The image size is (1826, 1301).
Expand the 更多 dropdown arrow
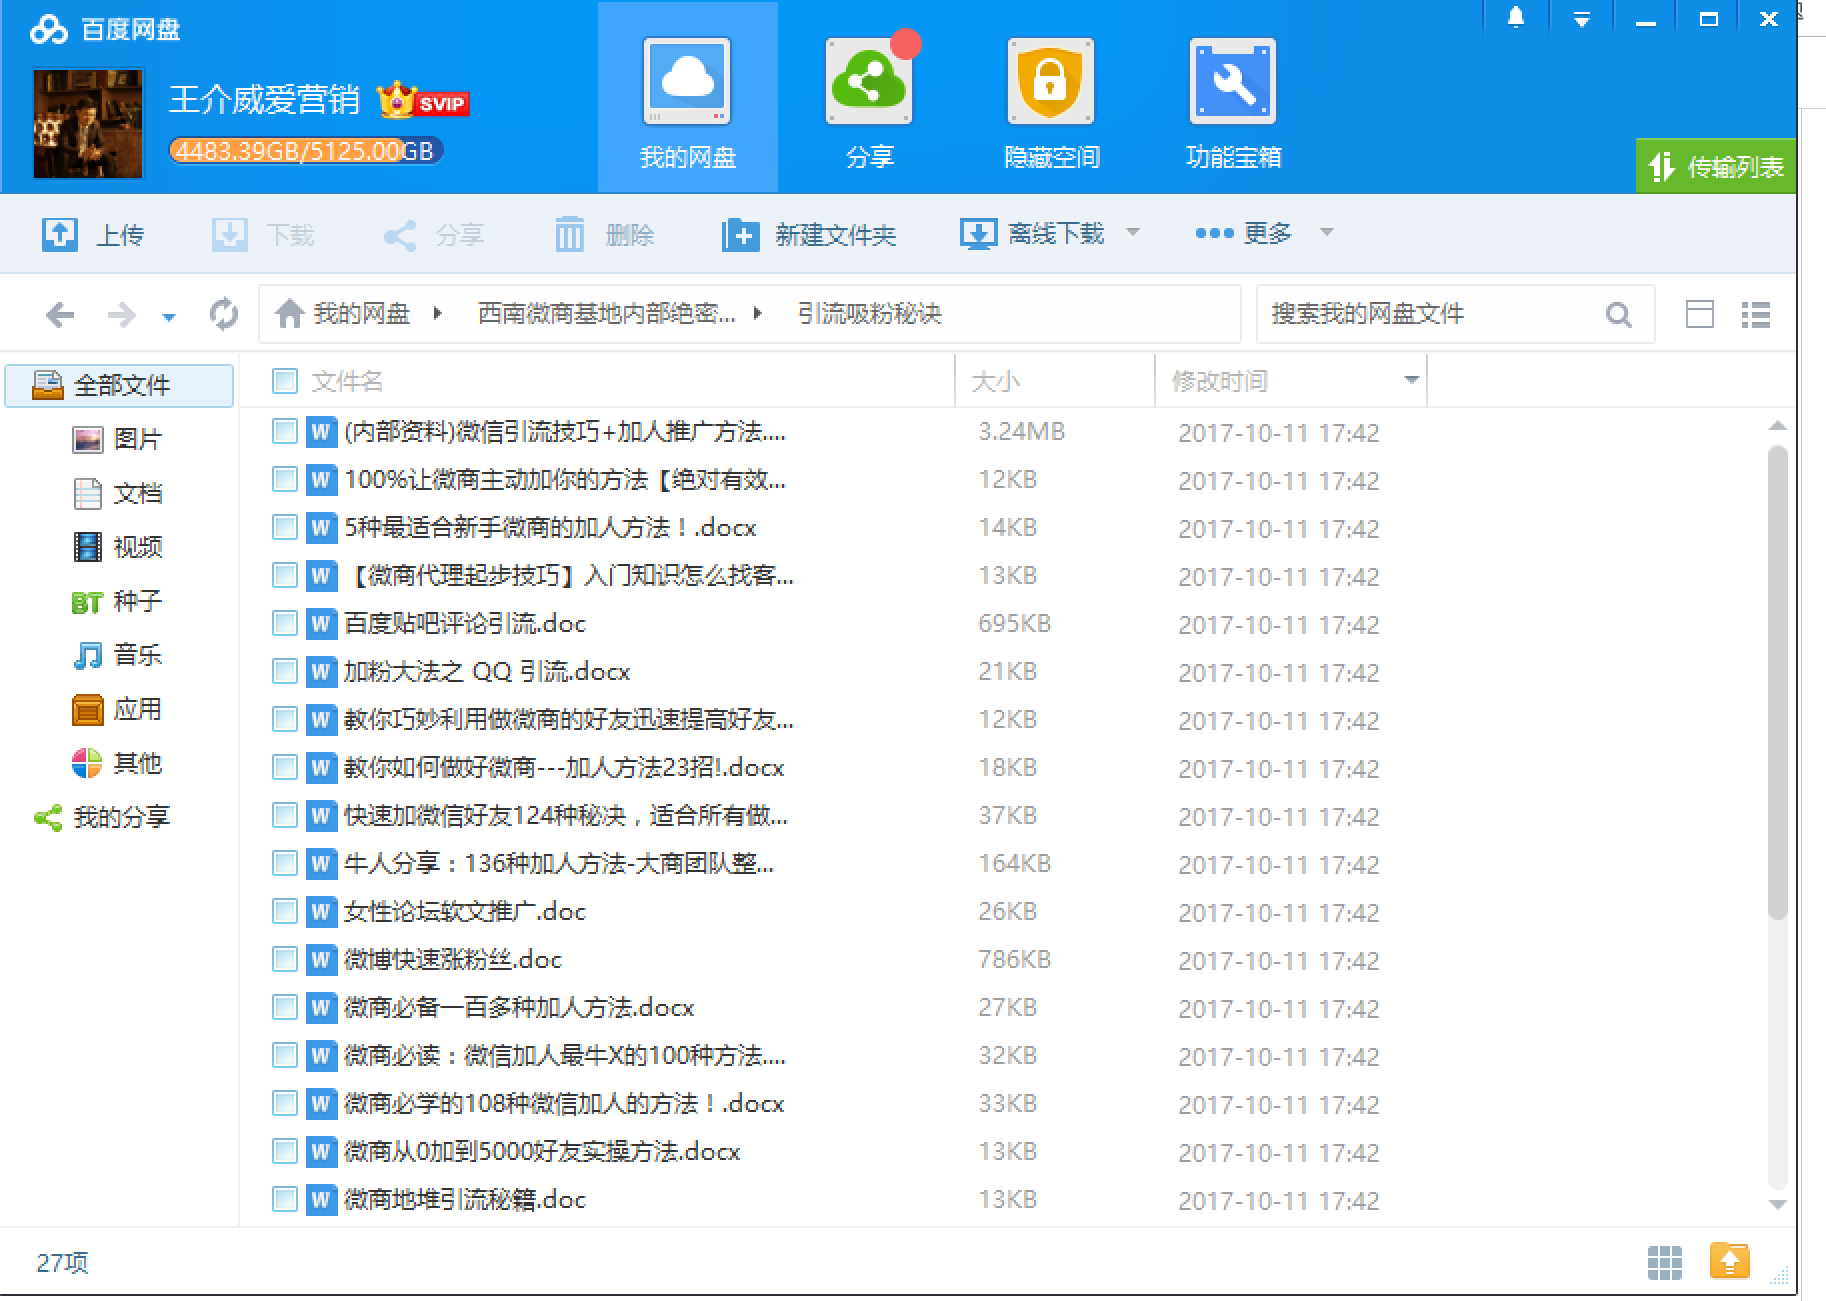pos(1327,232)
